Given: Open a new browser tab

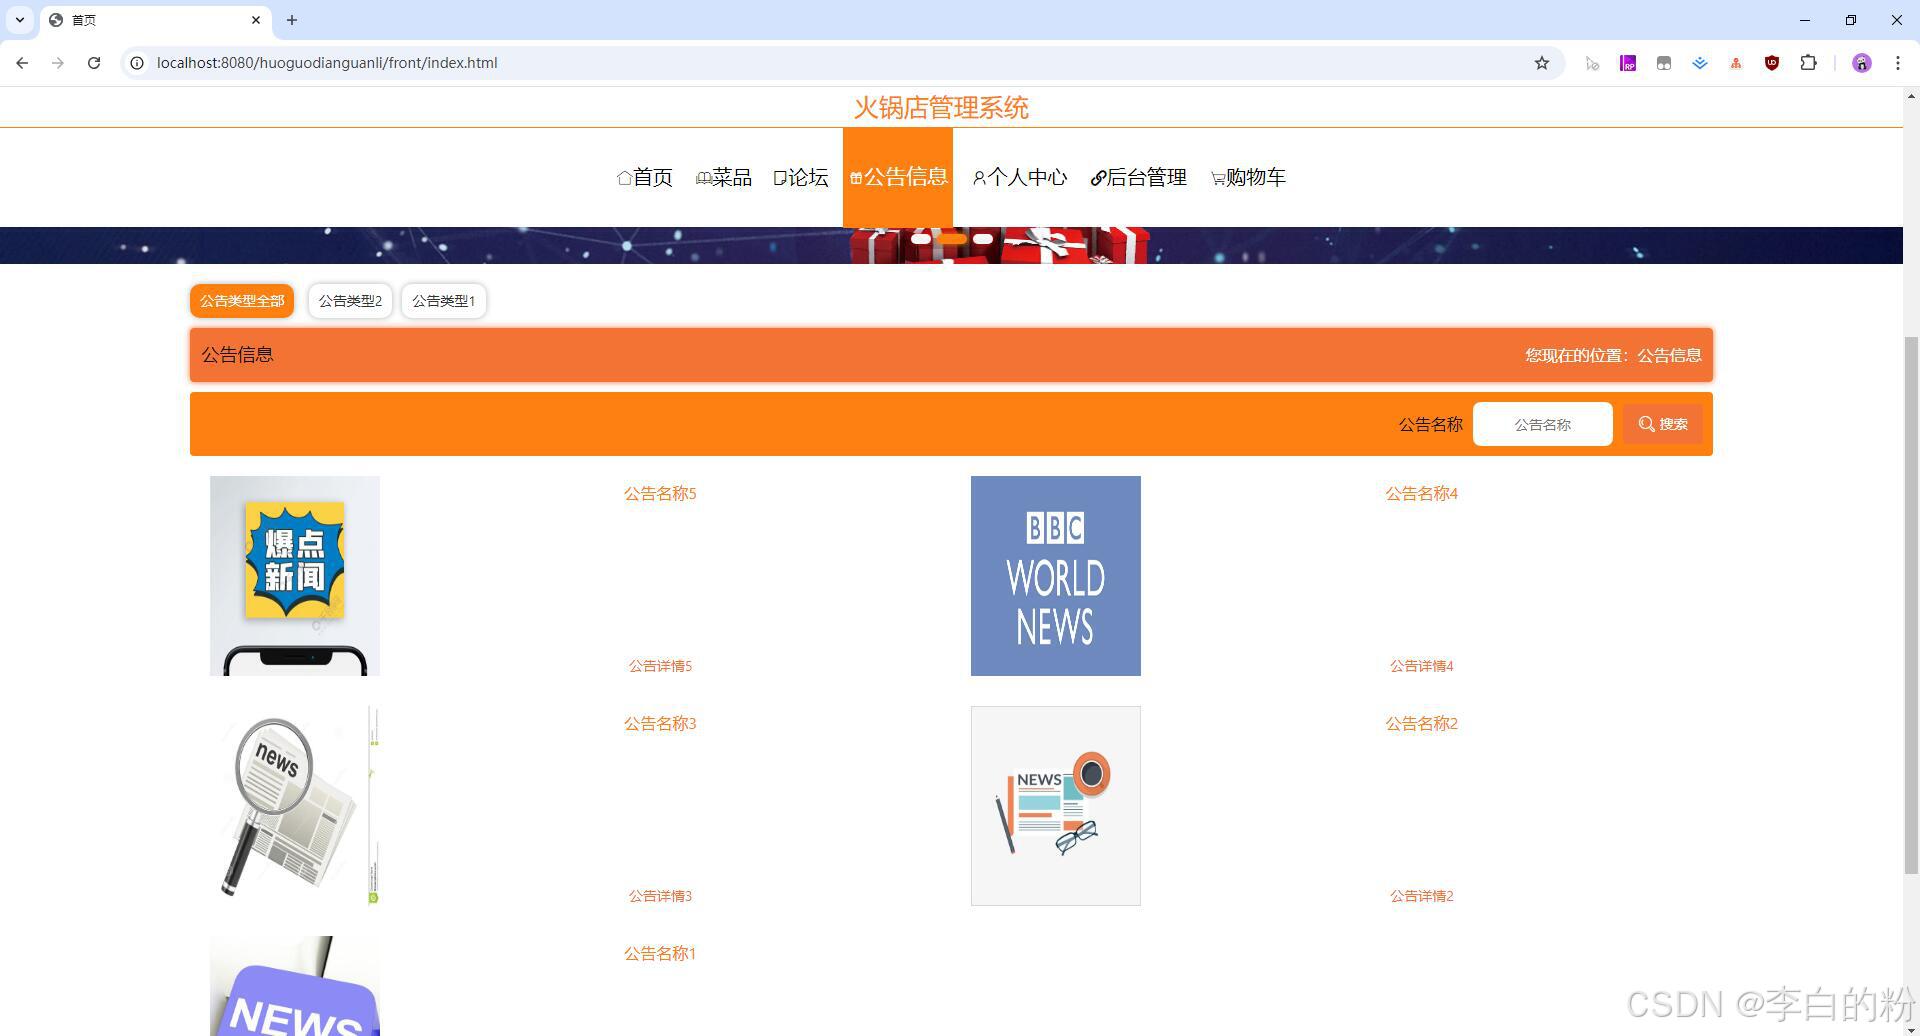Looking at the screenshot, I should [292, 20].
